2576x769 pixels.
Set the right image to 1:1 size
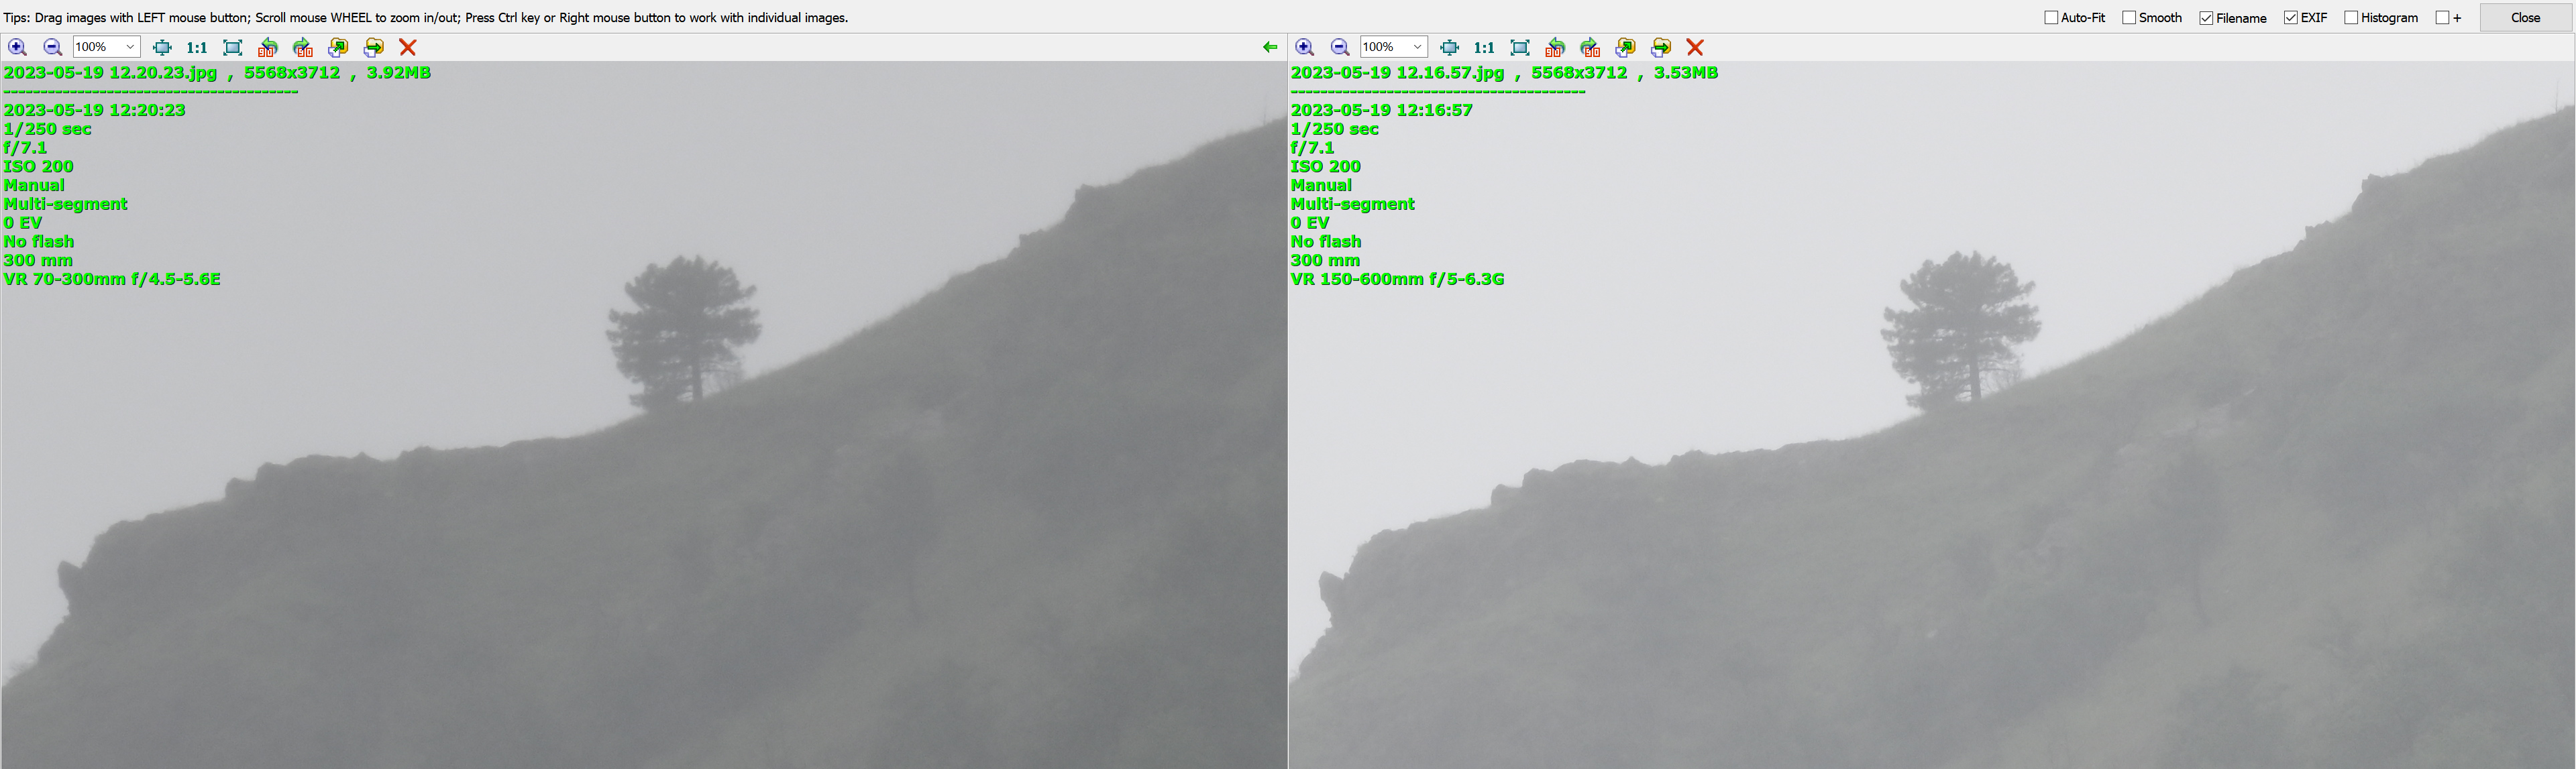click(x=1484, y=47)
